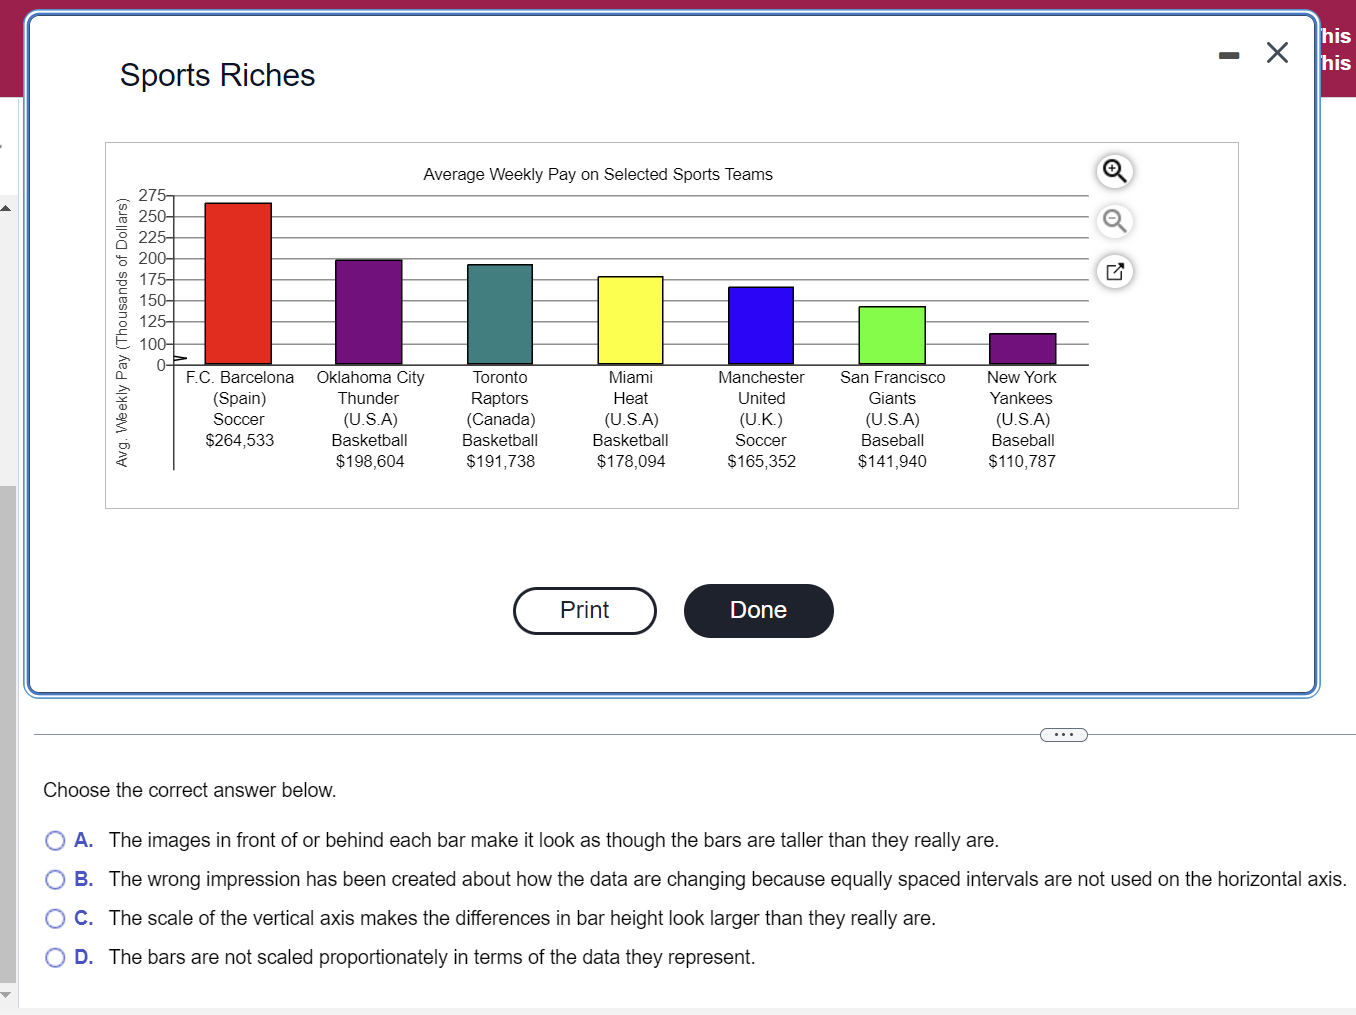Click the red F.C. Barcelona bar

point(238,283)
